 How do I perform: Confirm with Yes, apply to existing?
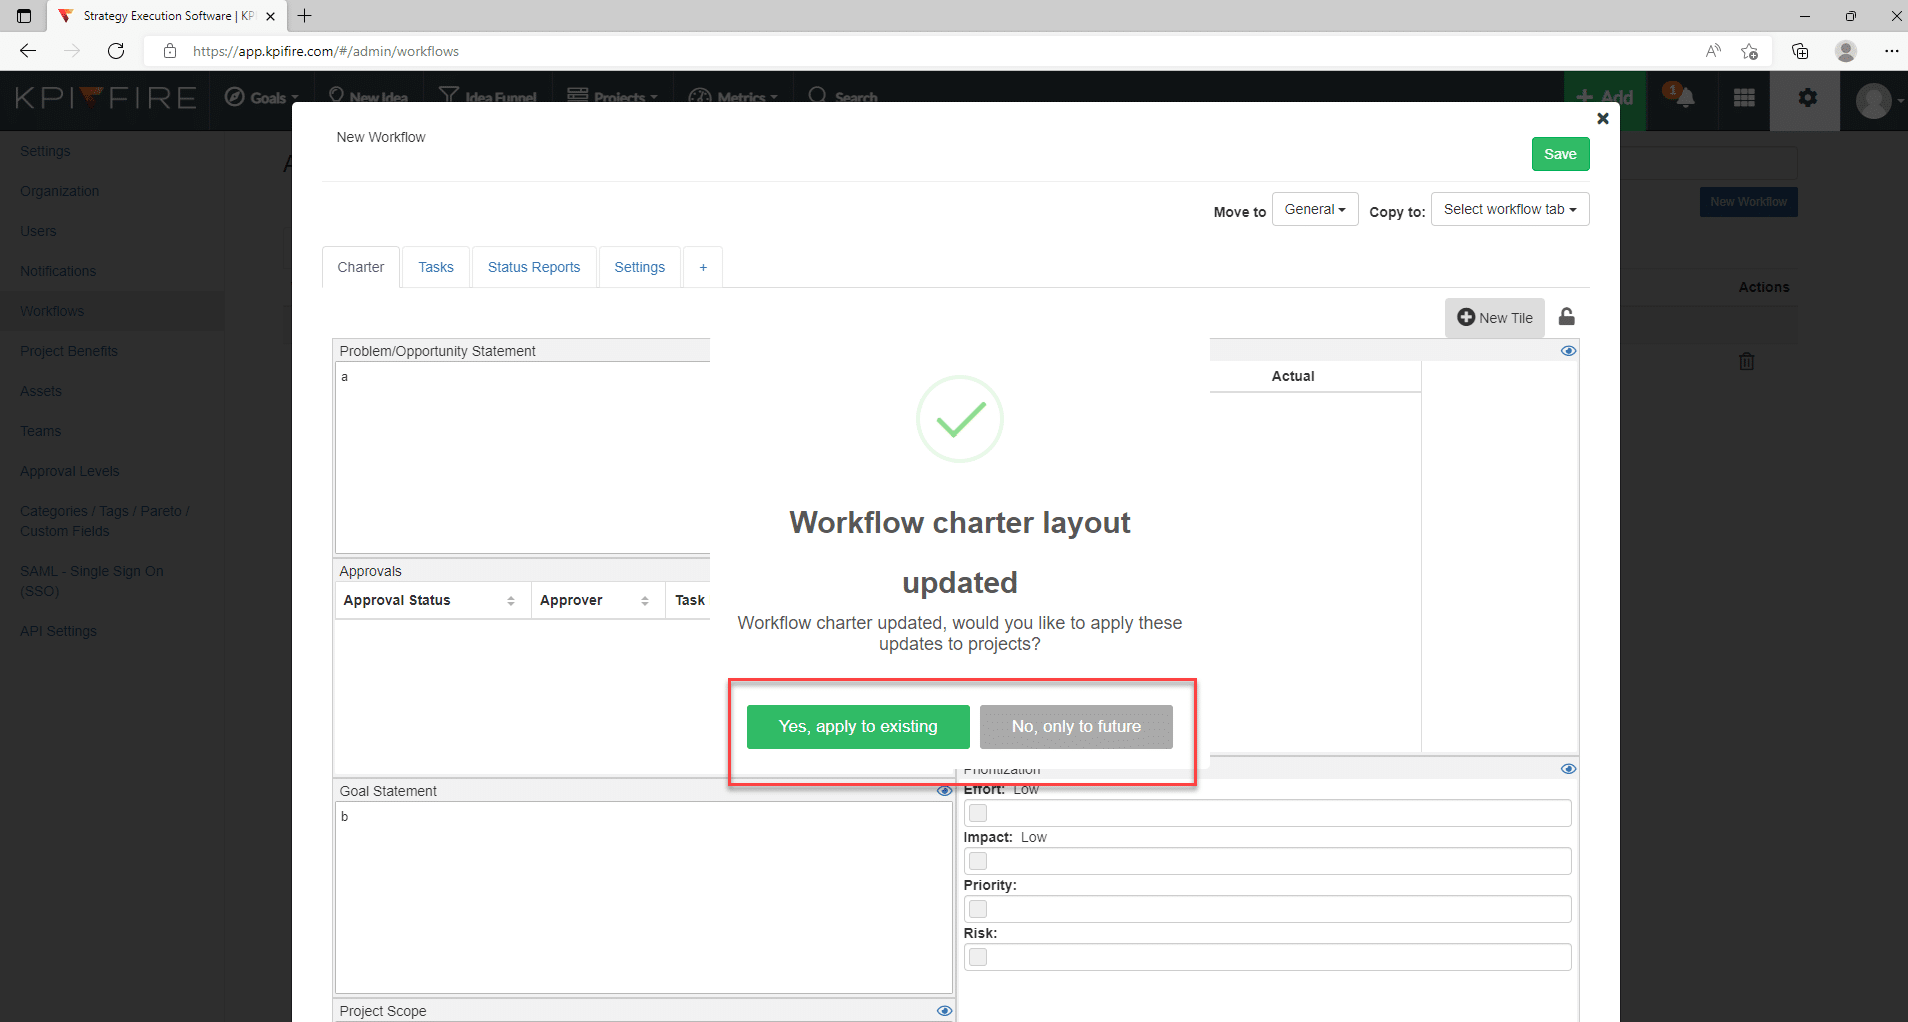tap(858, 727)
